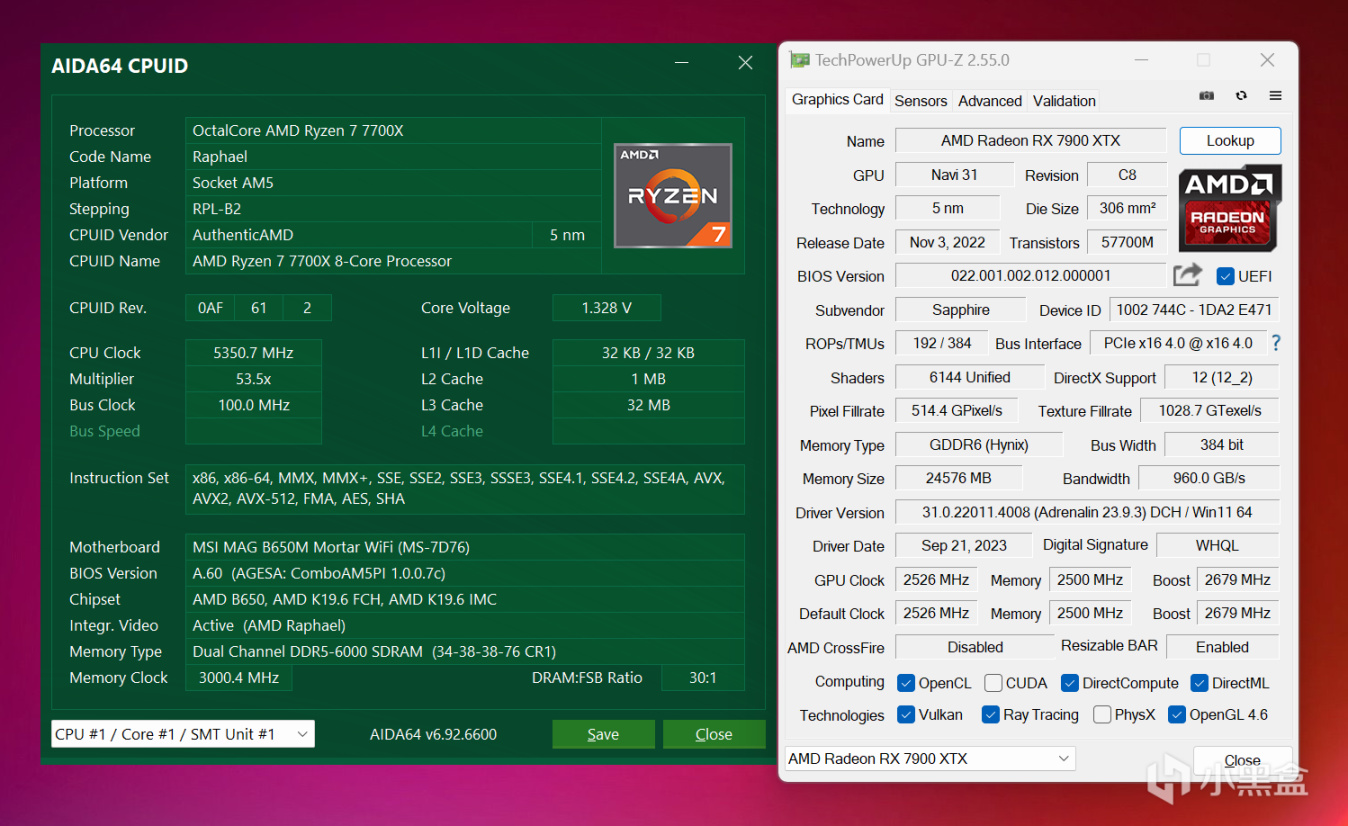The width and height of the screenshot is (1348, 826).
Task: Click the AMD Radeon Graphics logo
Action: pos(1229,208)
